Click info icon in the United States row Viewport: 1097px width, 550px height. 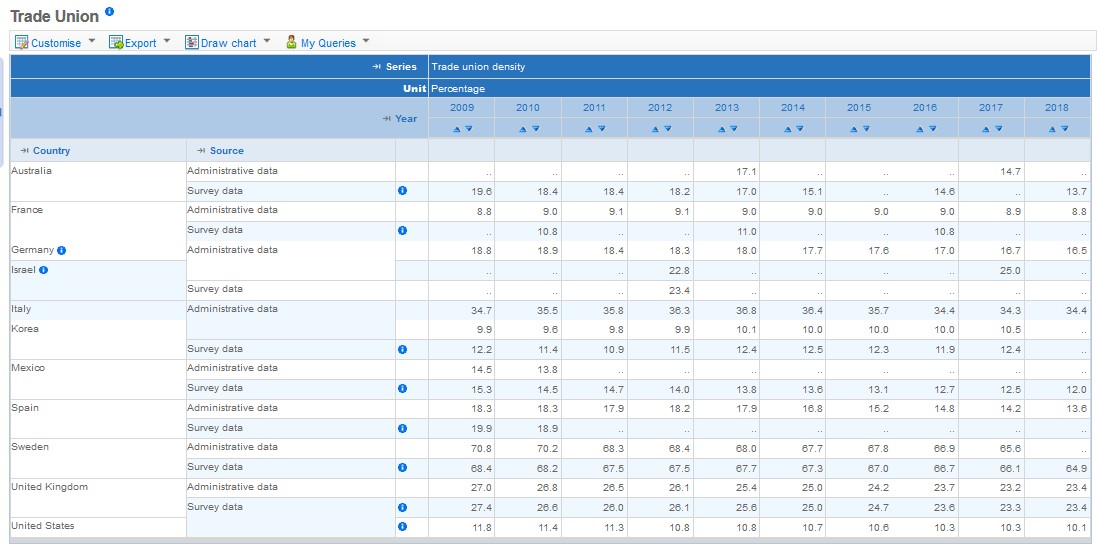pyautogui.click(x=402, y=526)
